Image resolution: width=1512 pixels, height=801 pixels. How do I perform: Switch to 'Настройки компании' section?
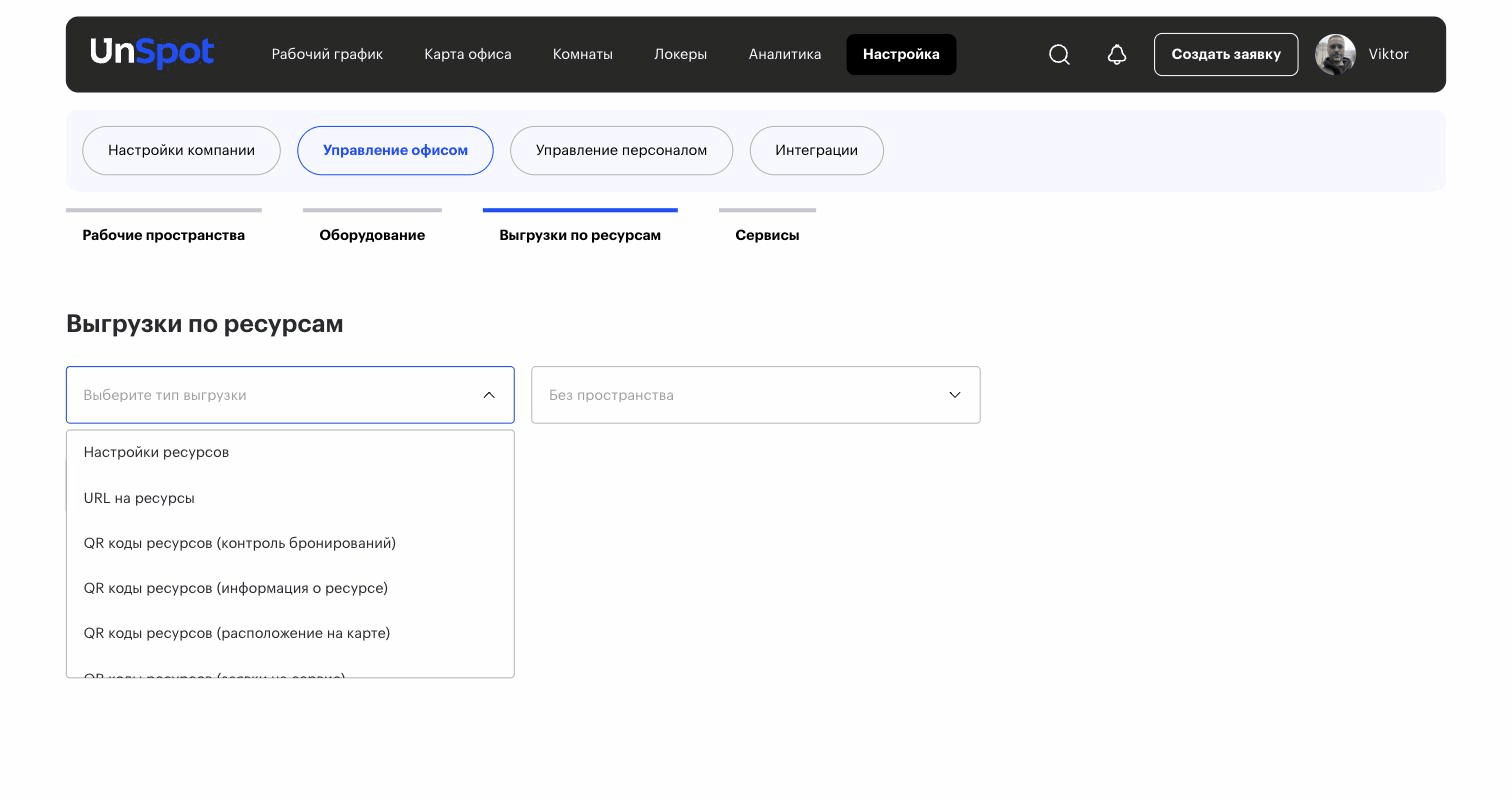[181, 151]
